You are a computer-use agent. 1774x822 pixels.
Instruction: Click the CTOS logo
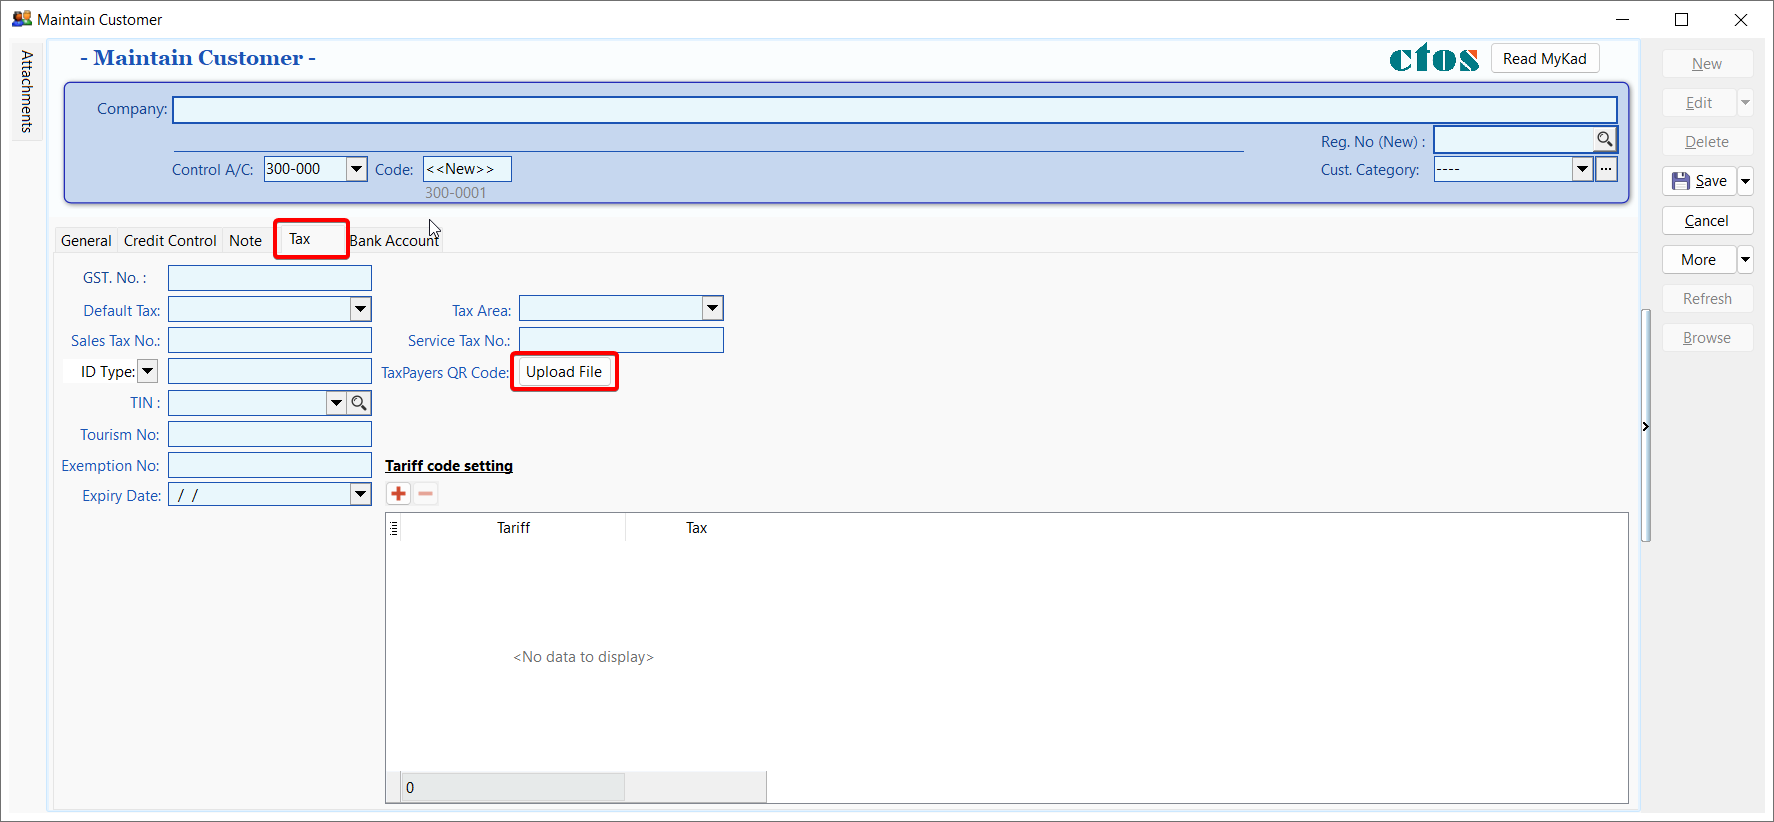tap(1434, 59)
